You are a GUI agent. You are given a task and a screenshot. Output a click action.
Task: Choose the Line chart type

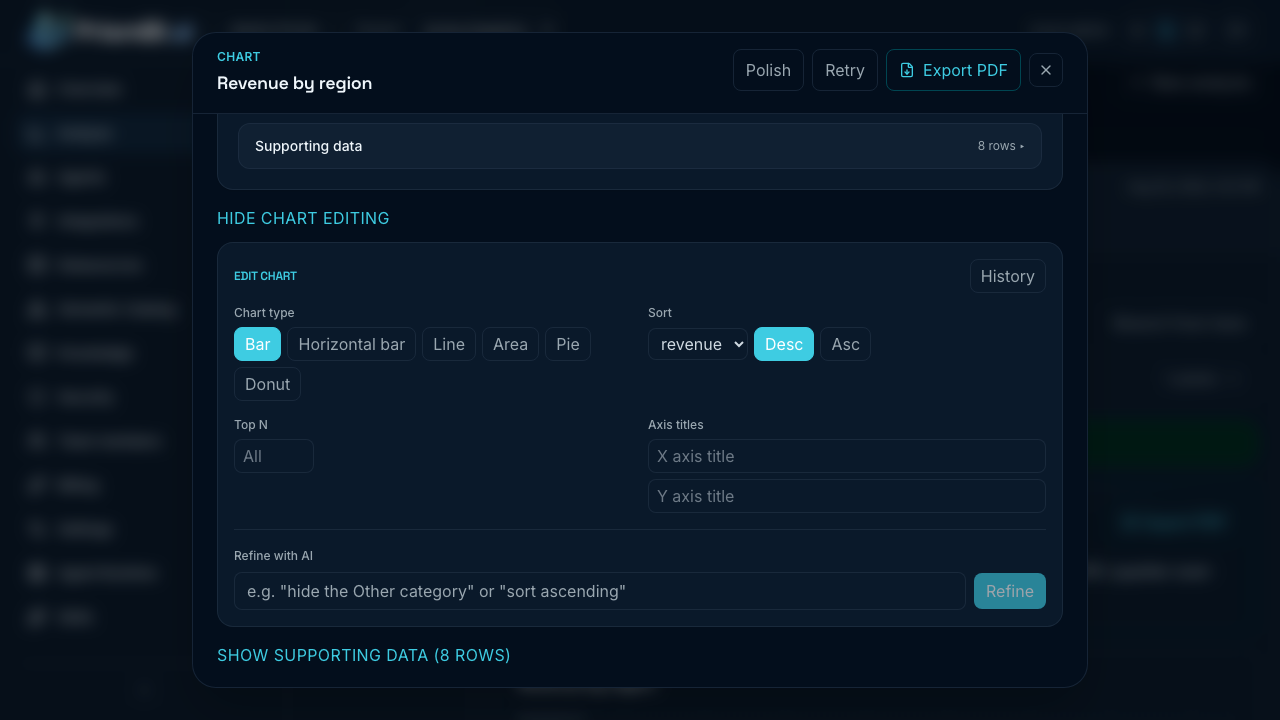[x=449, y=344]
